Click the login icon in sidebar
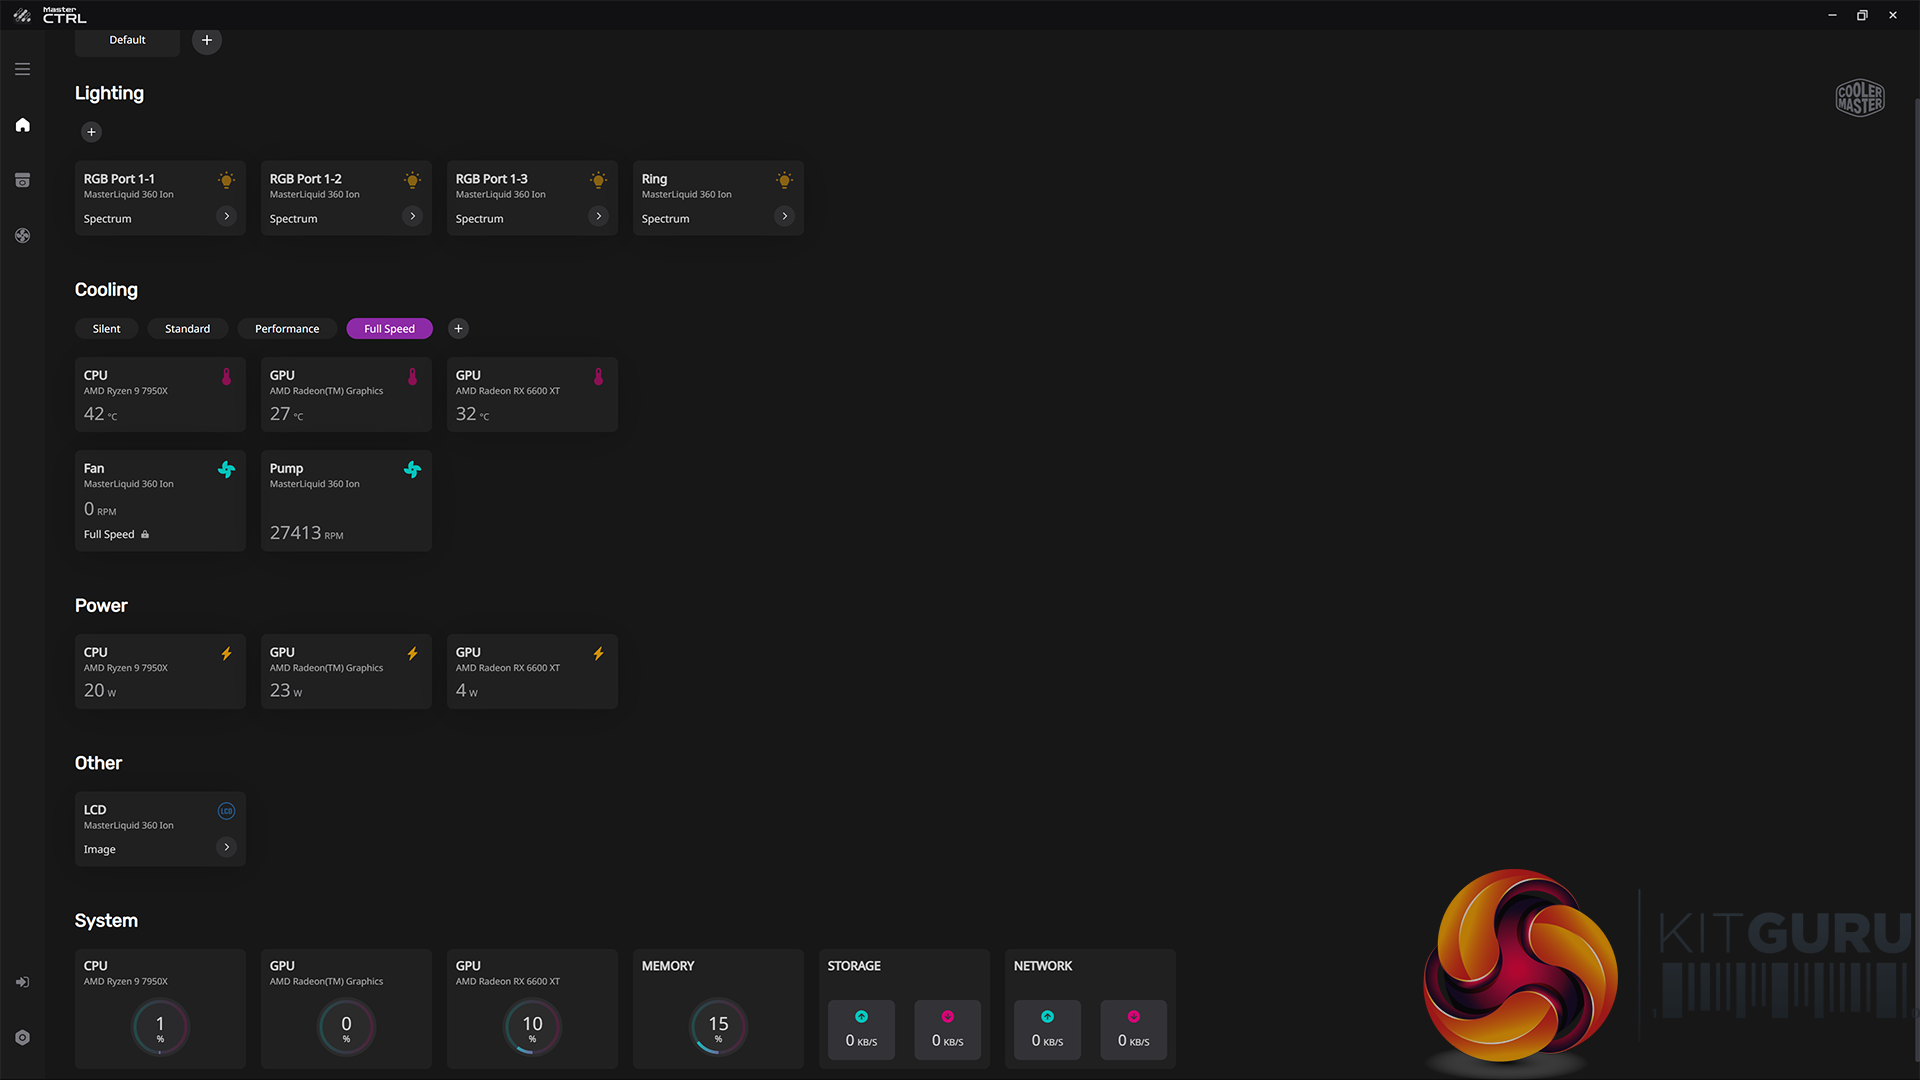The height and width of the screenshot is (1080, 1920). [x=22, y=982]
